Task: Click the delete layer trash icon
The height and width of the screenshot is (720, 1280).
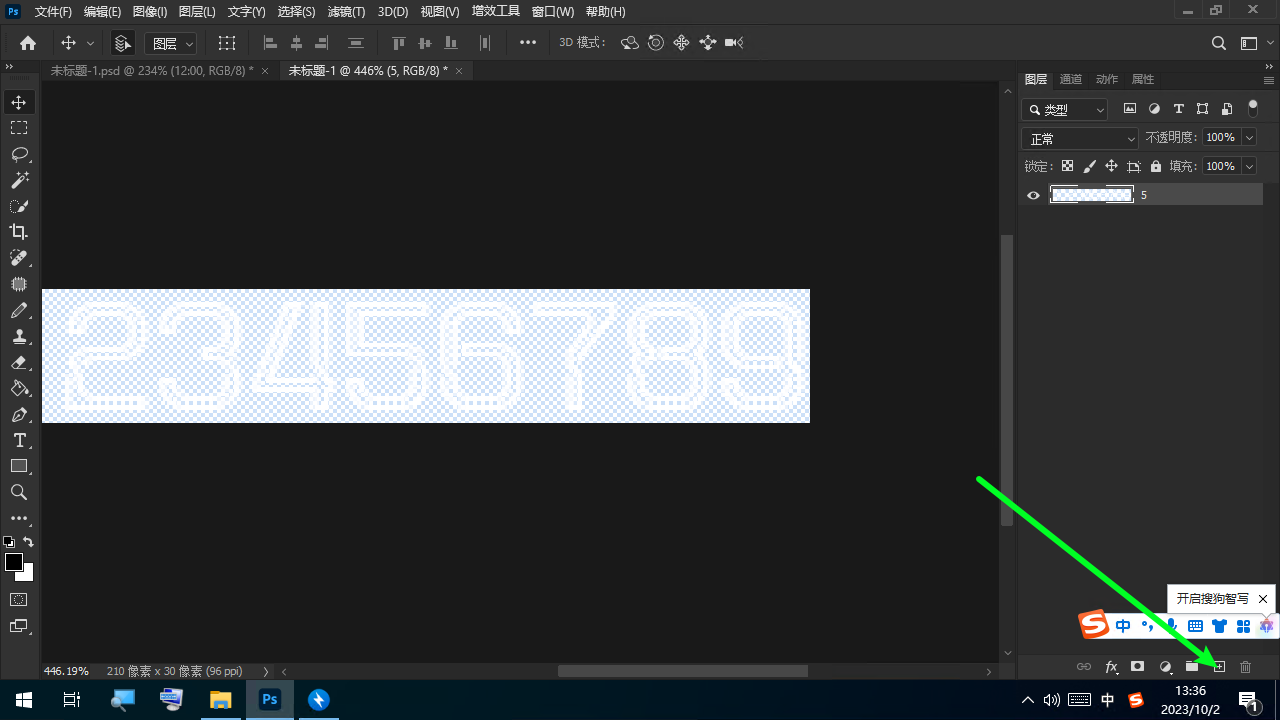Action: pos(1245,667)
